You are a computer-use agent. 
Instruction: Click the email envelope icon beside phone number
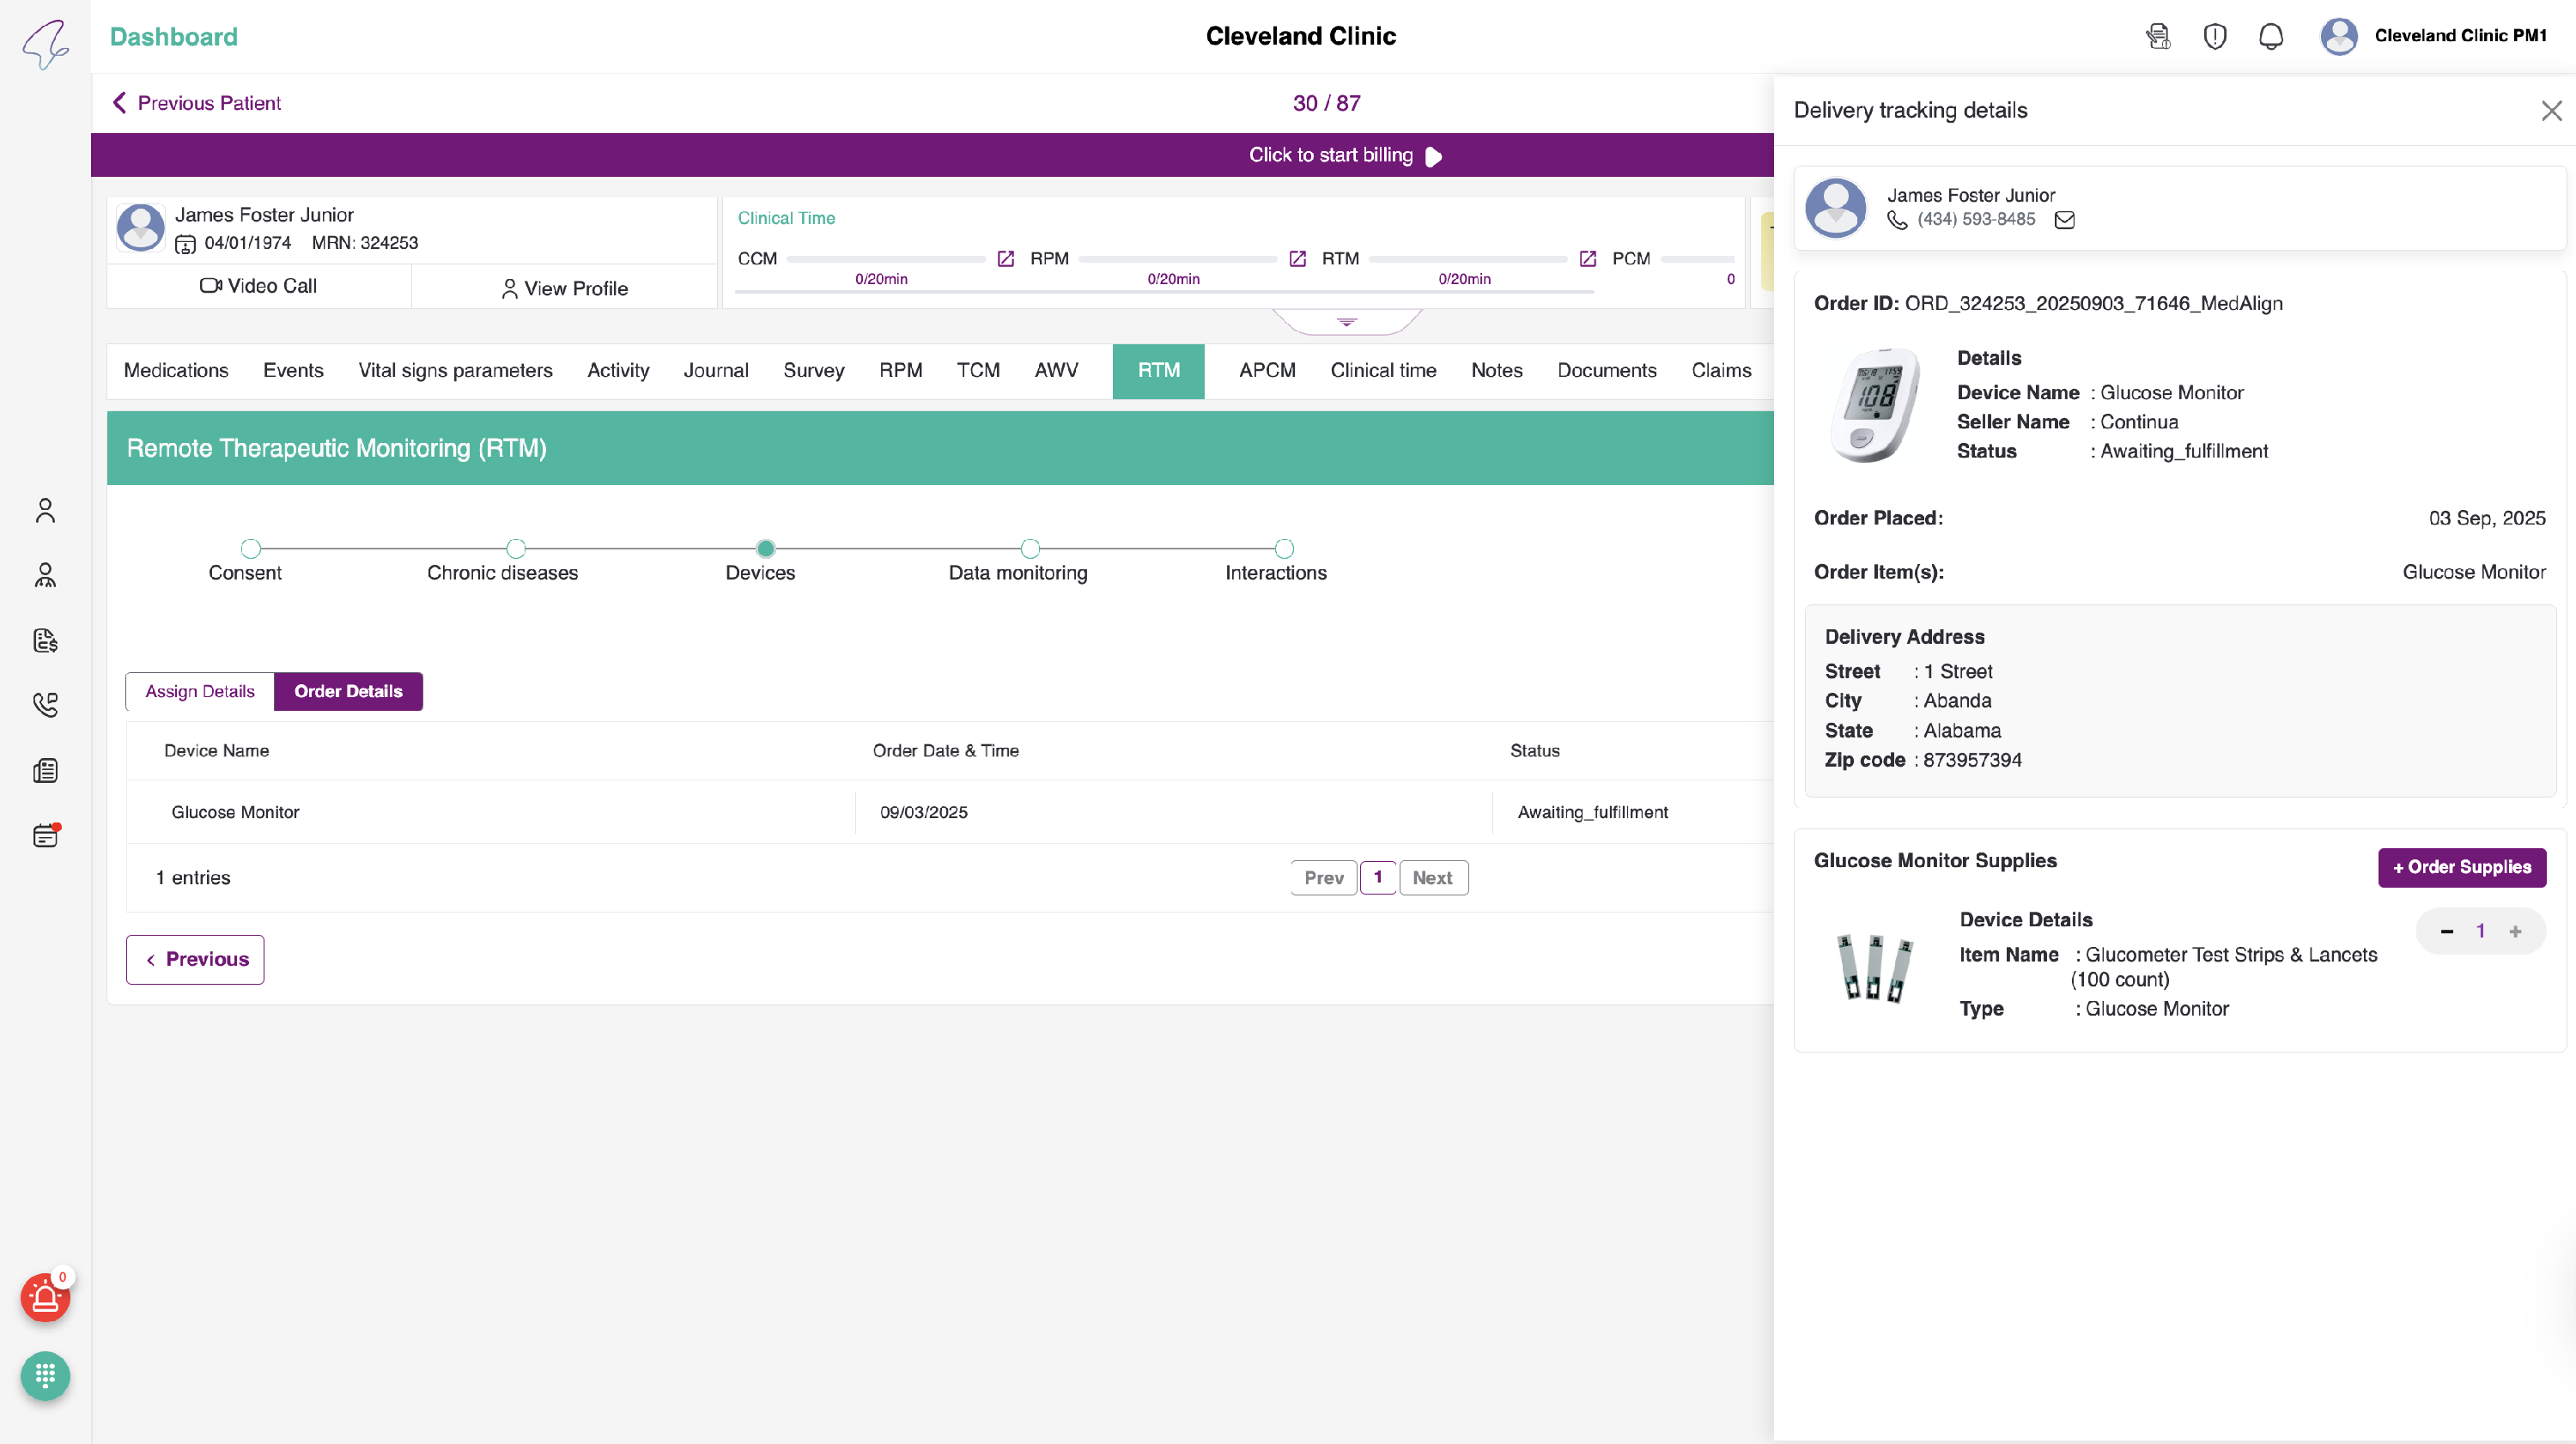(2064, 220)
